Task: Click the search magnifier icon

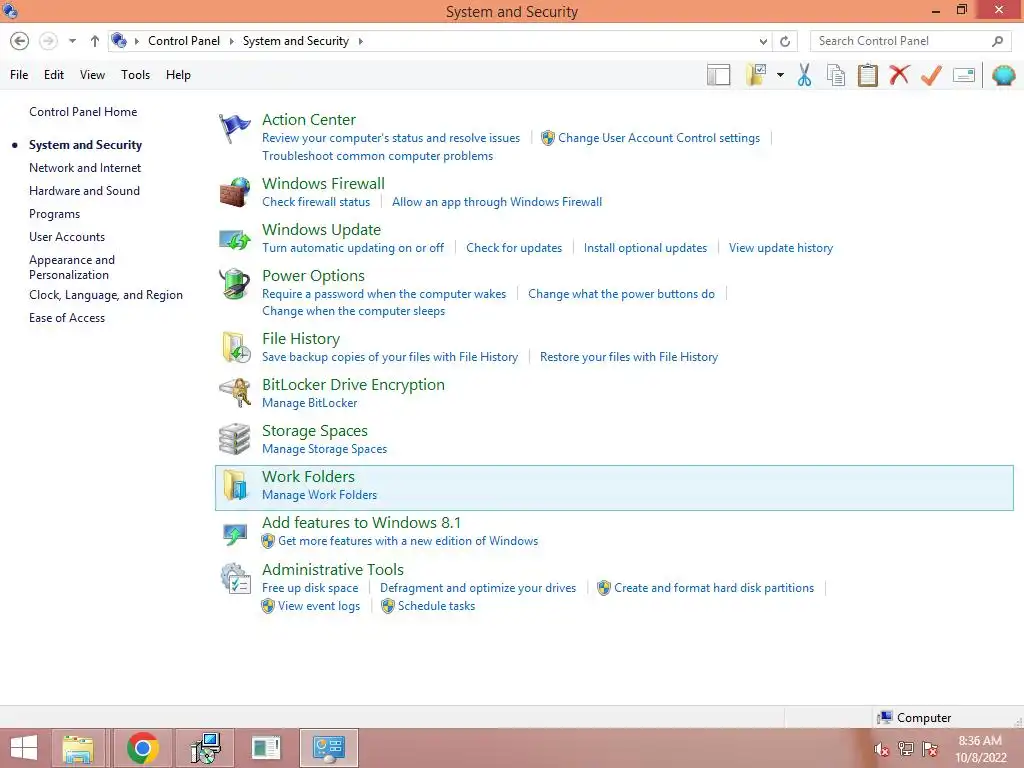Action: [997, 41]
